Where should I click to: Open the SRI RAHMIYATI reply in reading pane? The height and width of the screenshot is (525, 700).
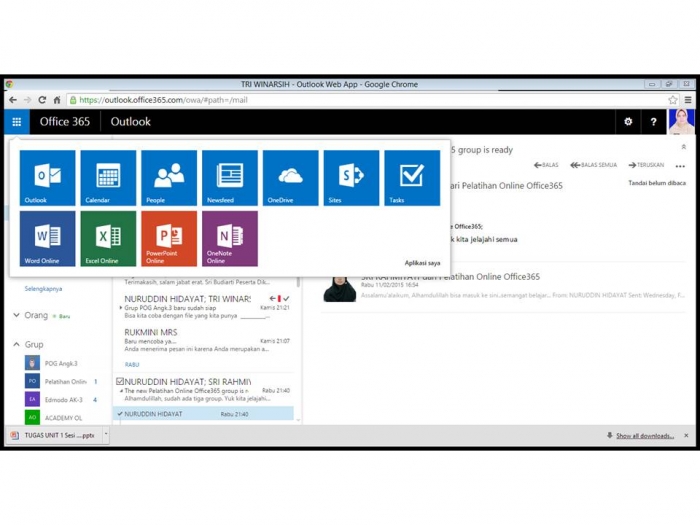tap(504, 286)
